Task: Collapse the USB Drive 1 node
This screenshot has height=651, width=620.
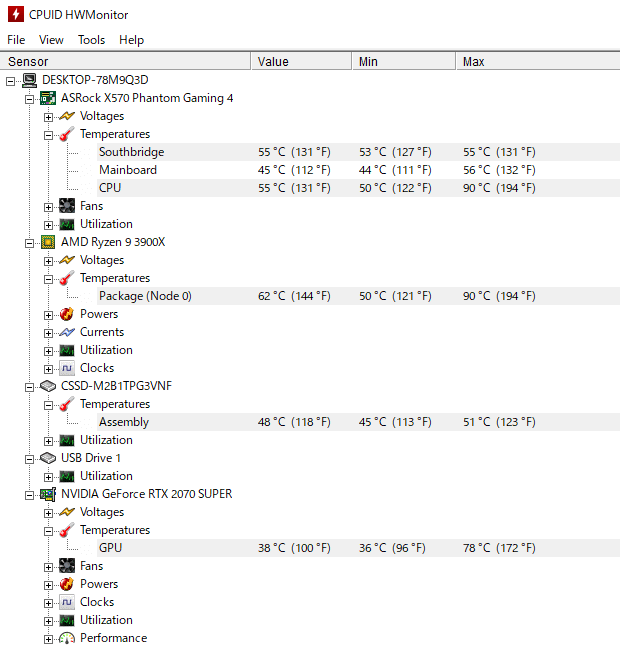Action: (29, 460)
